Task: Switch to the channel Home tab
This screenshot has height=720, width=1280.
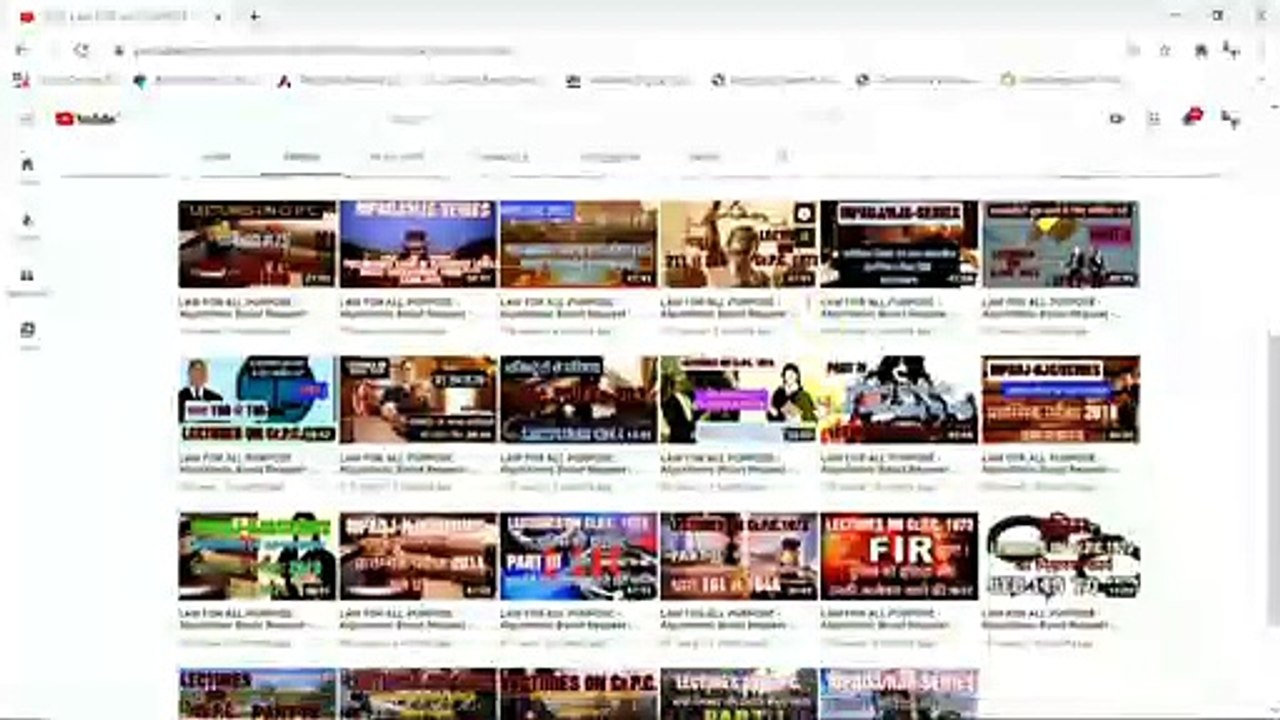Action: click(x=216, y=157)
